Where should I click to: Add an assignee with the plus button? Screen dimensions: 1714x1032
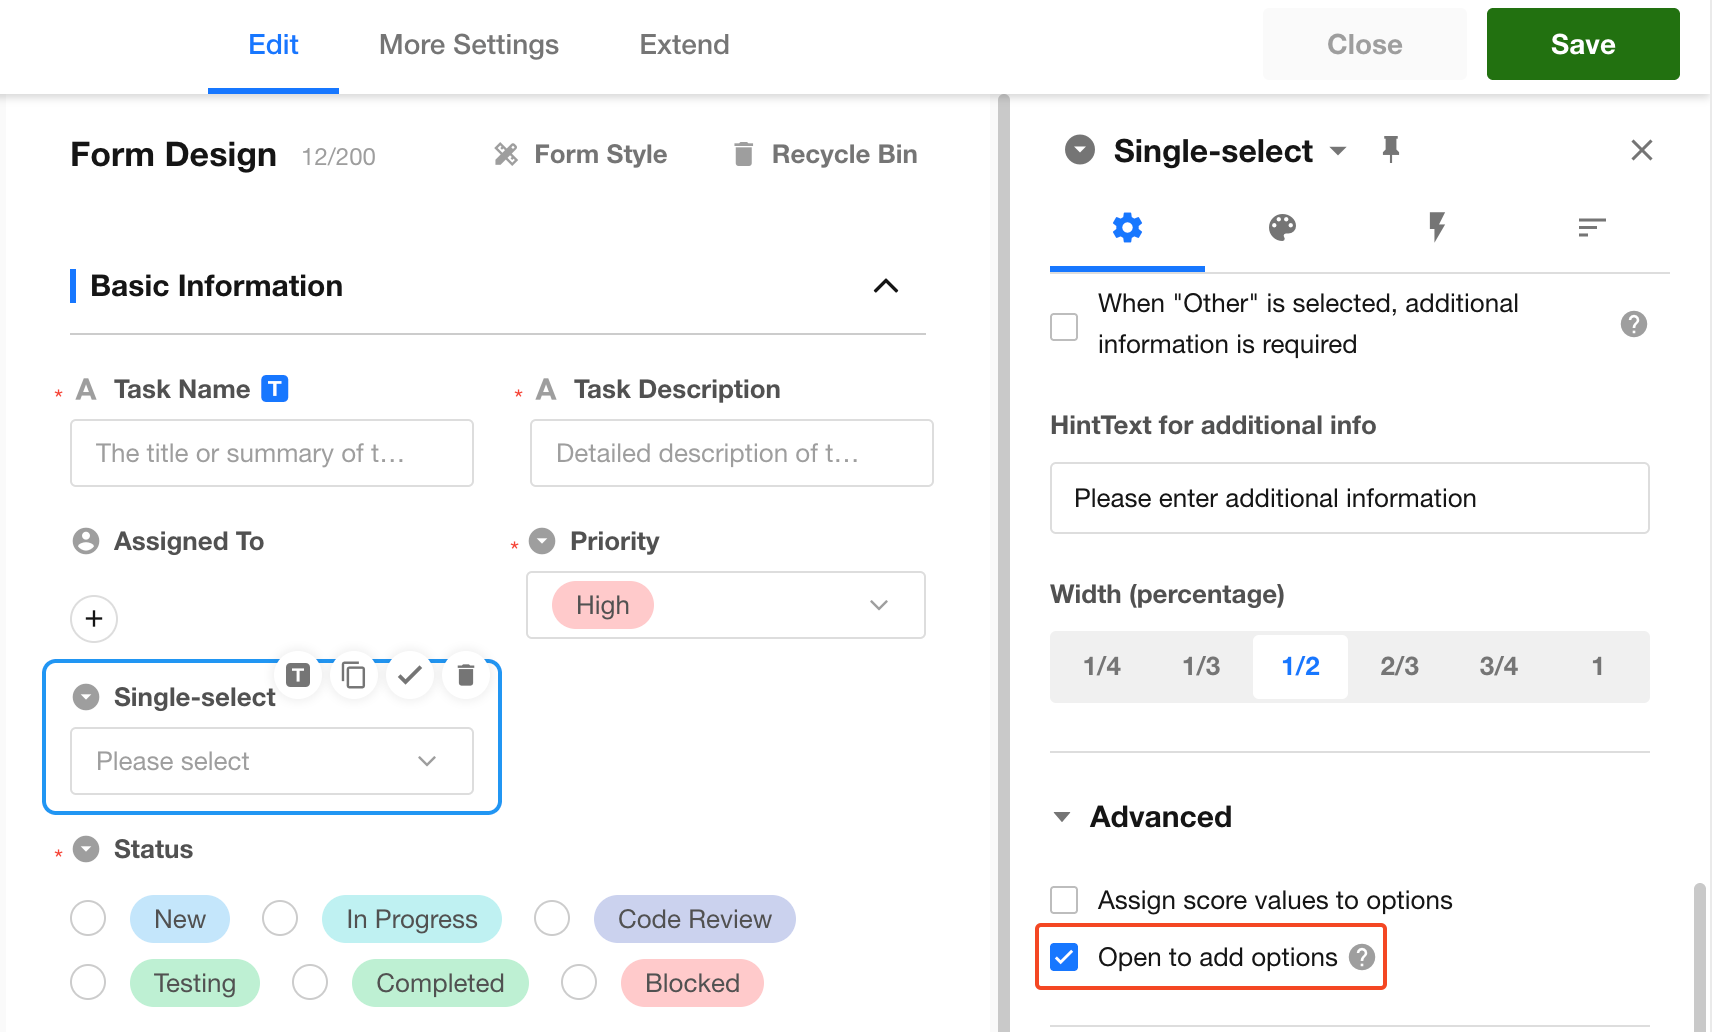pyautogui.click(x=94, y=619)
